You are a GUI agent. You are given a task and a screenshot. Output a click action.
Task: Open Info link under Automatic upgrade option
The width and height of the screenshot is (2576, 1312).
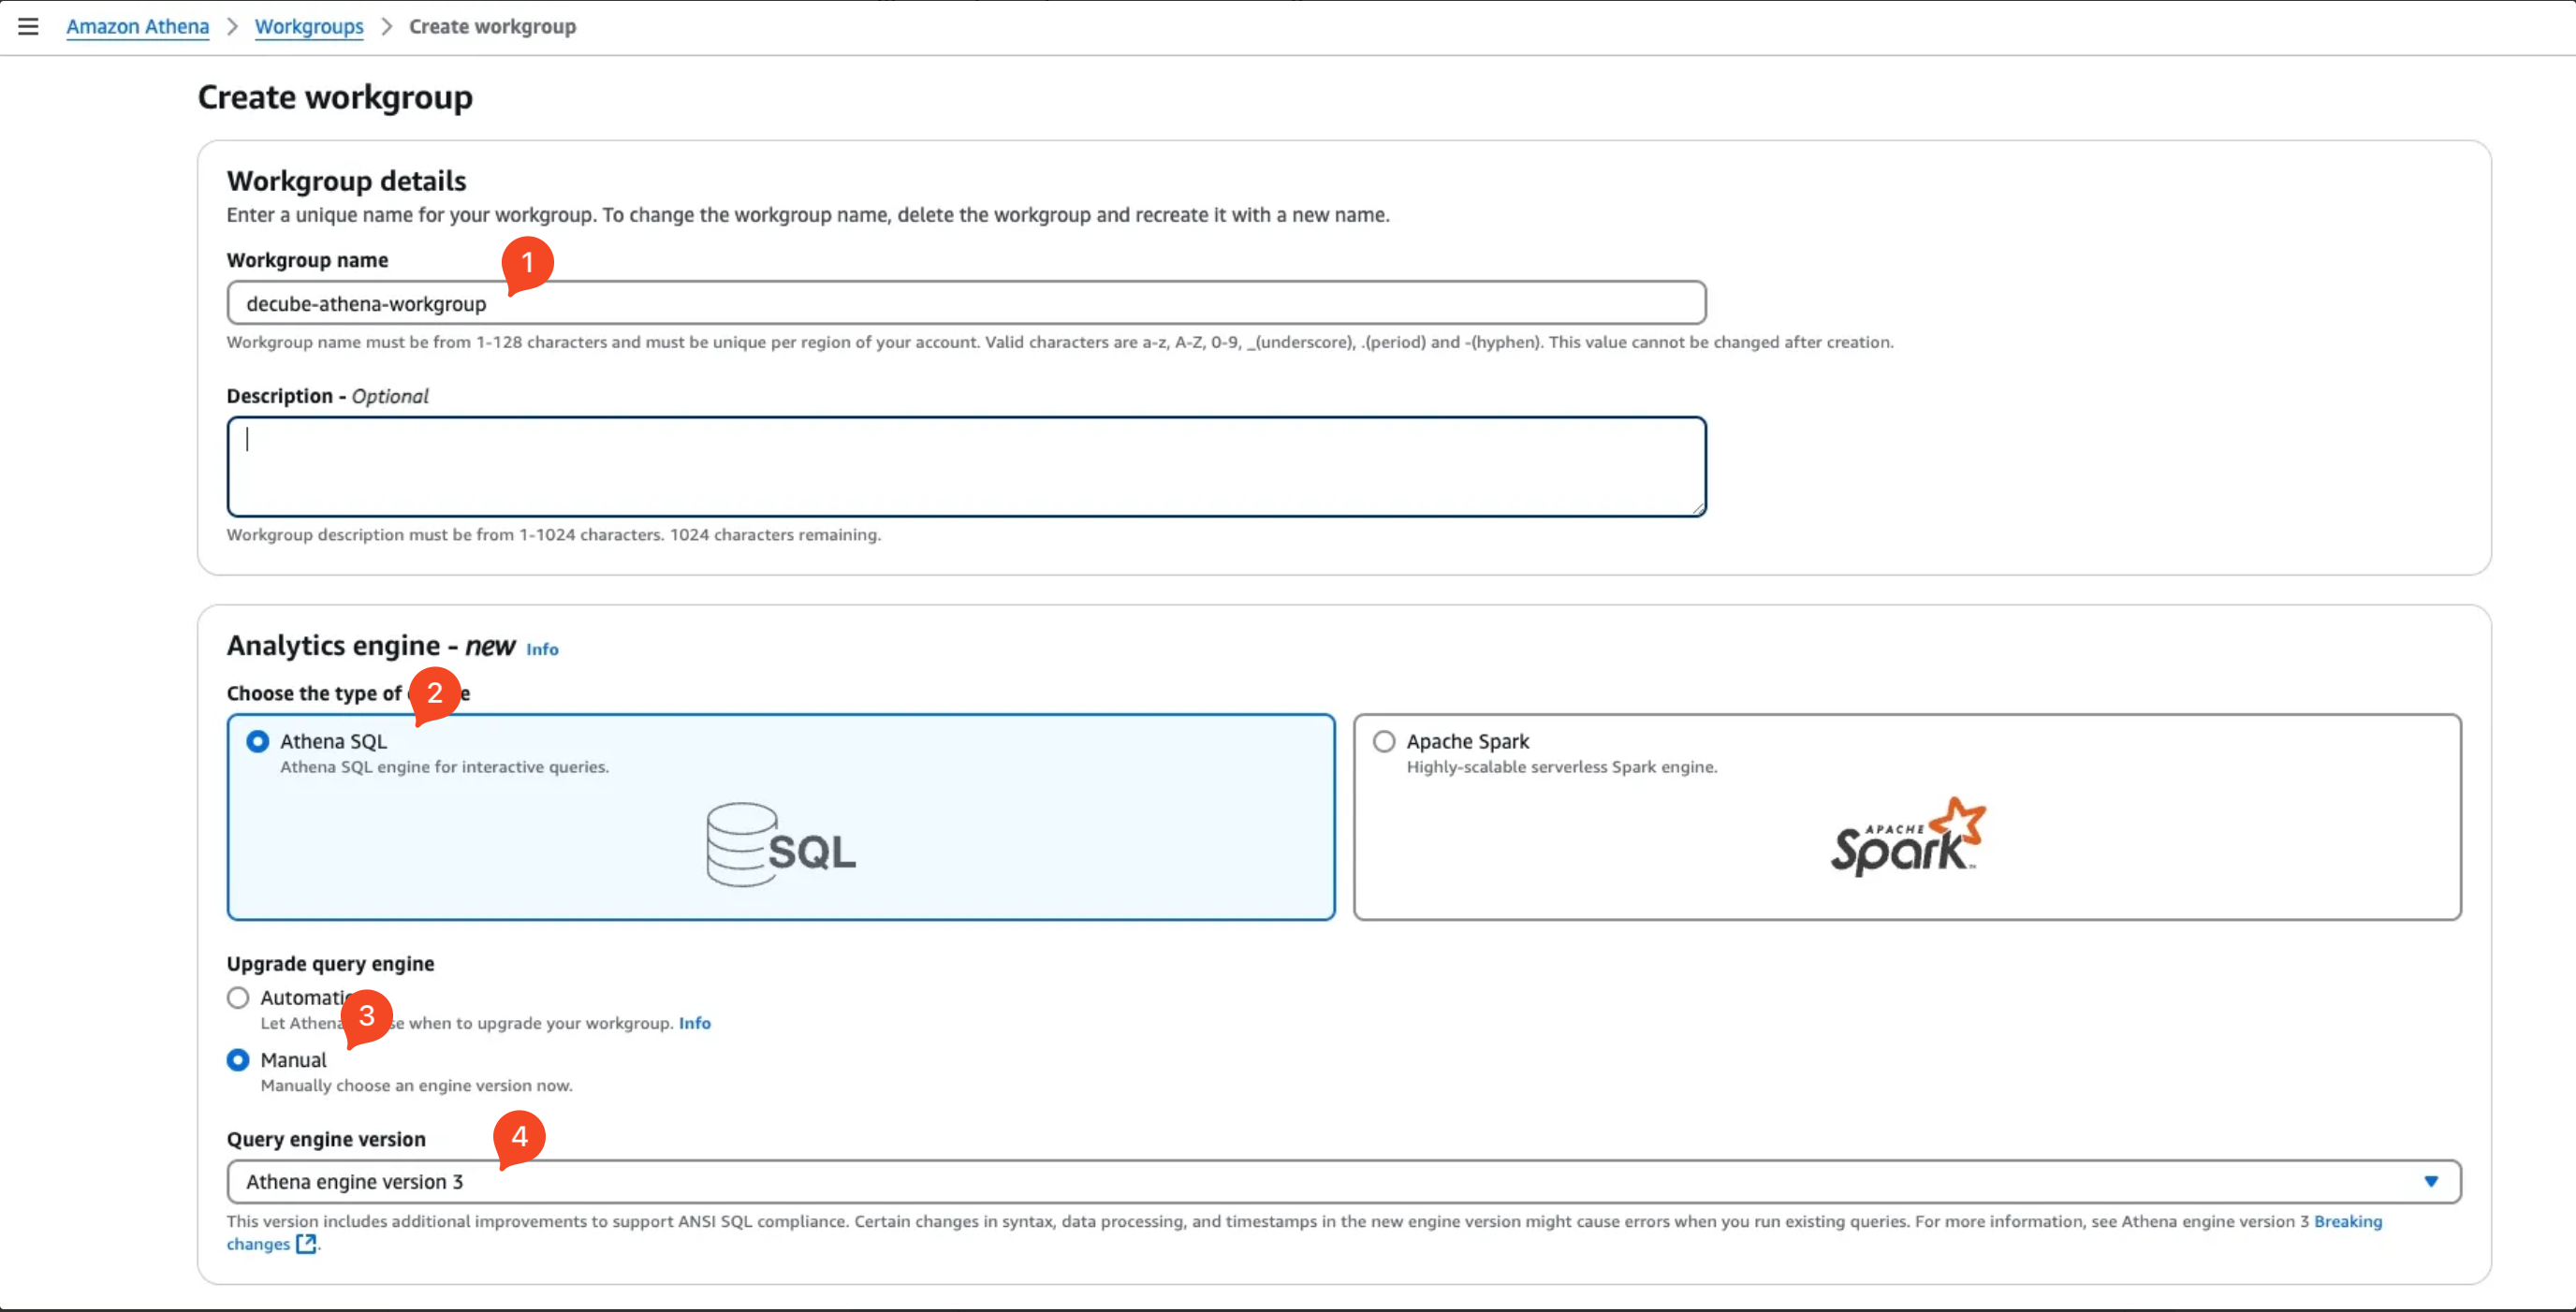[694, 1022]
